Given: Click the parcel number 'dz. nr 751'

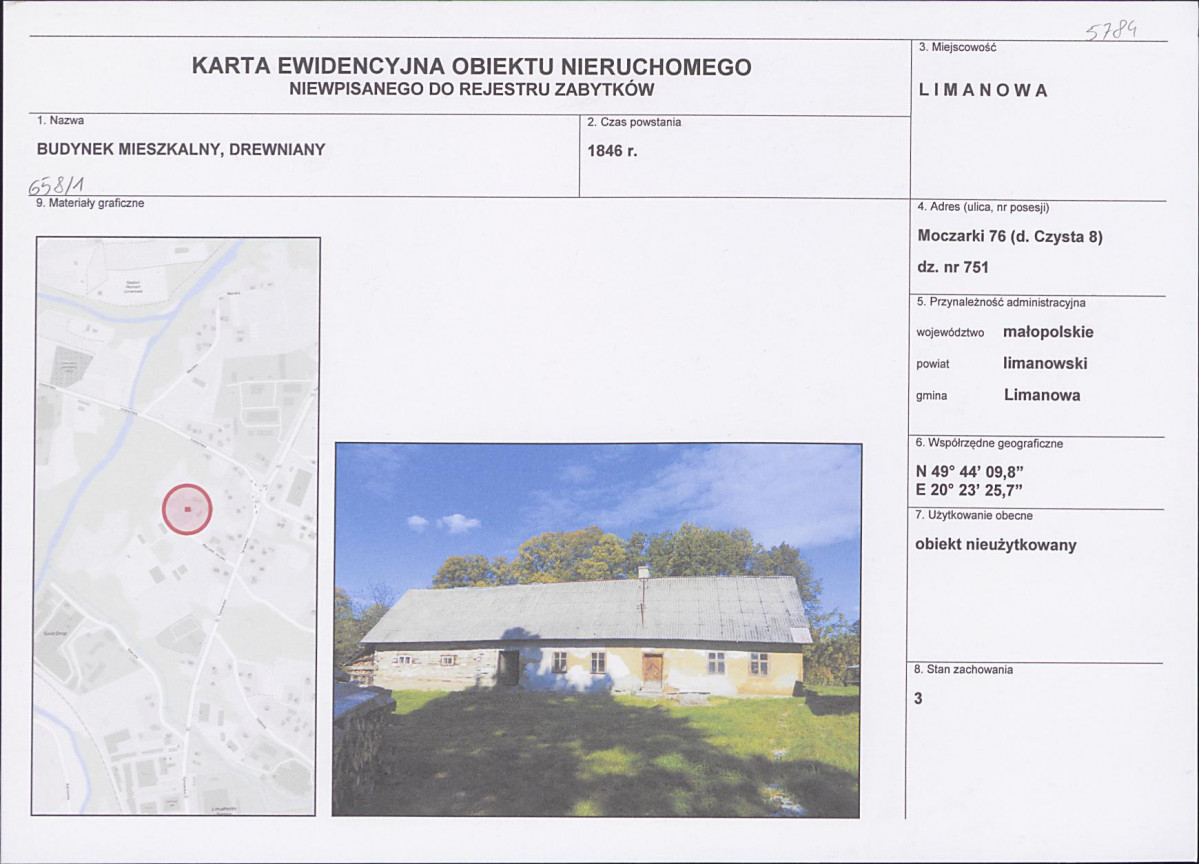Looking at the screenshot, I should click(953, 268).
